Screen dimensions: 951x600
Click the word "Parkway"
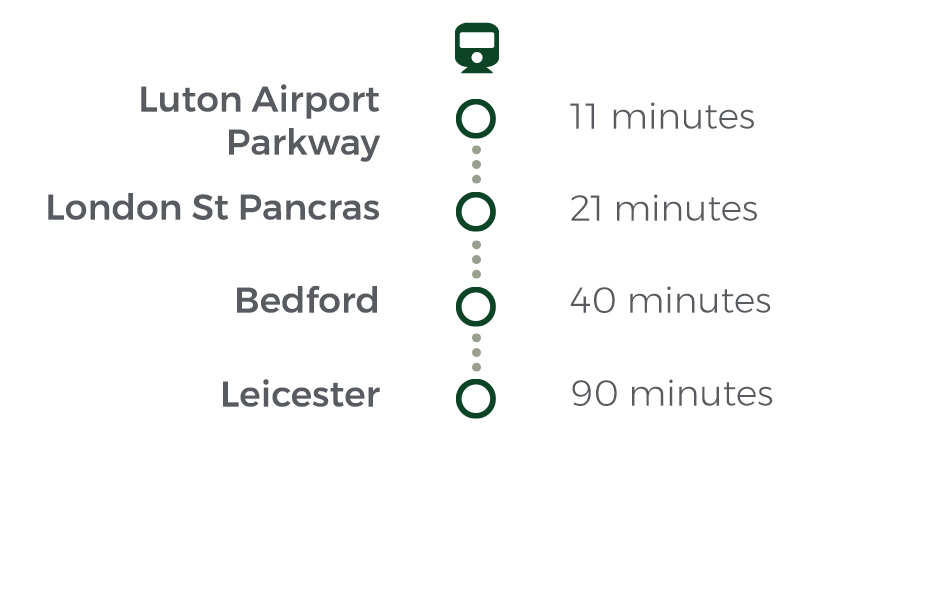coord(303,144)
